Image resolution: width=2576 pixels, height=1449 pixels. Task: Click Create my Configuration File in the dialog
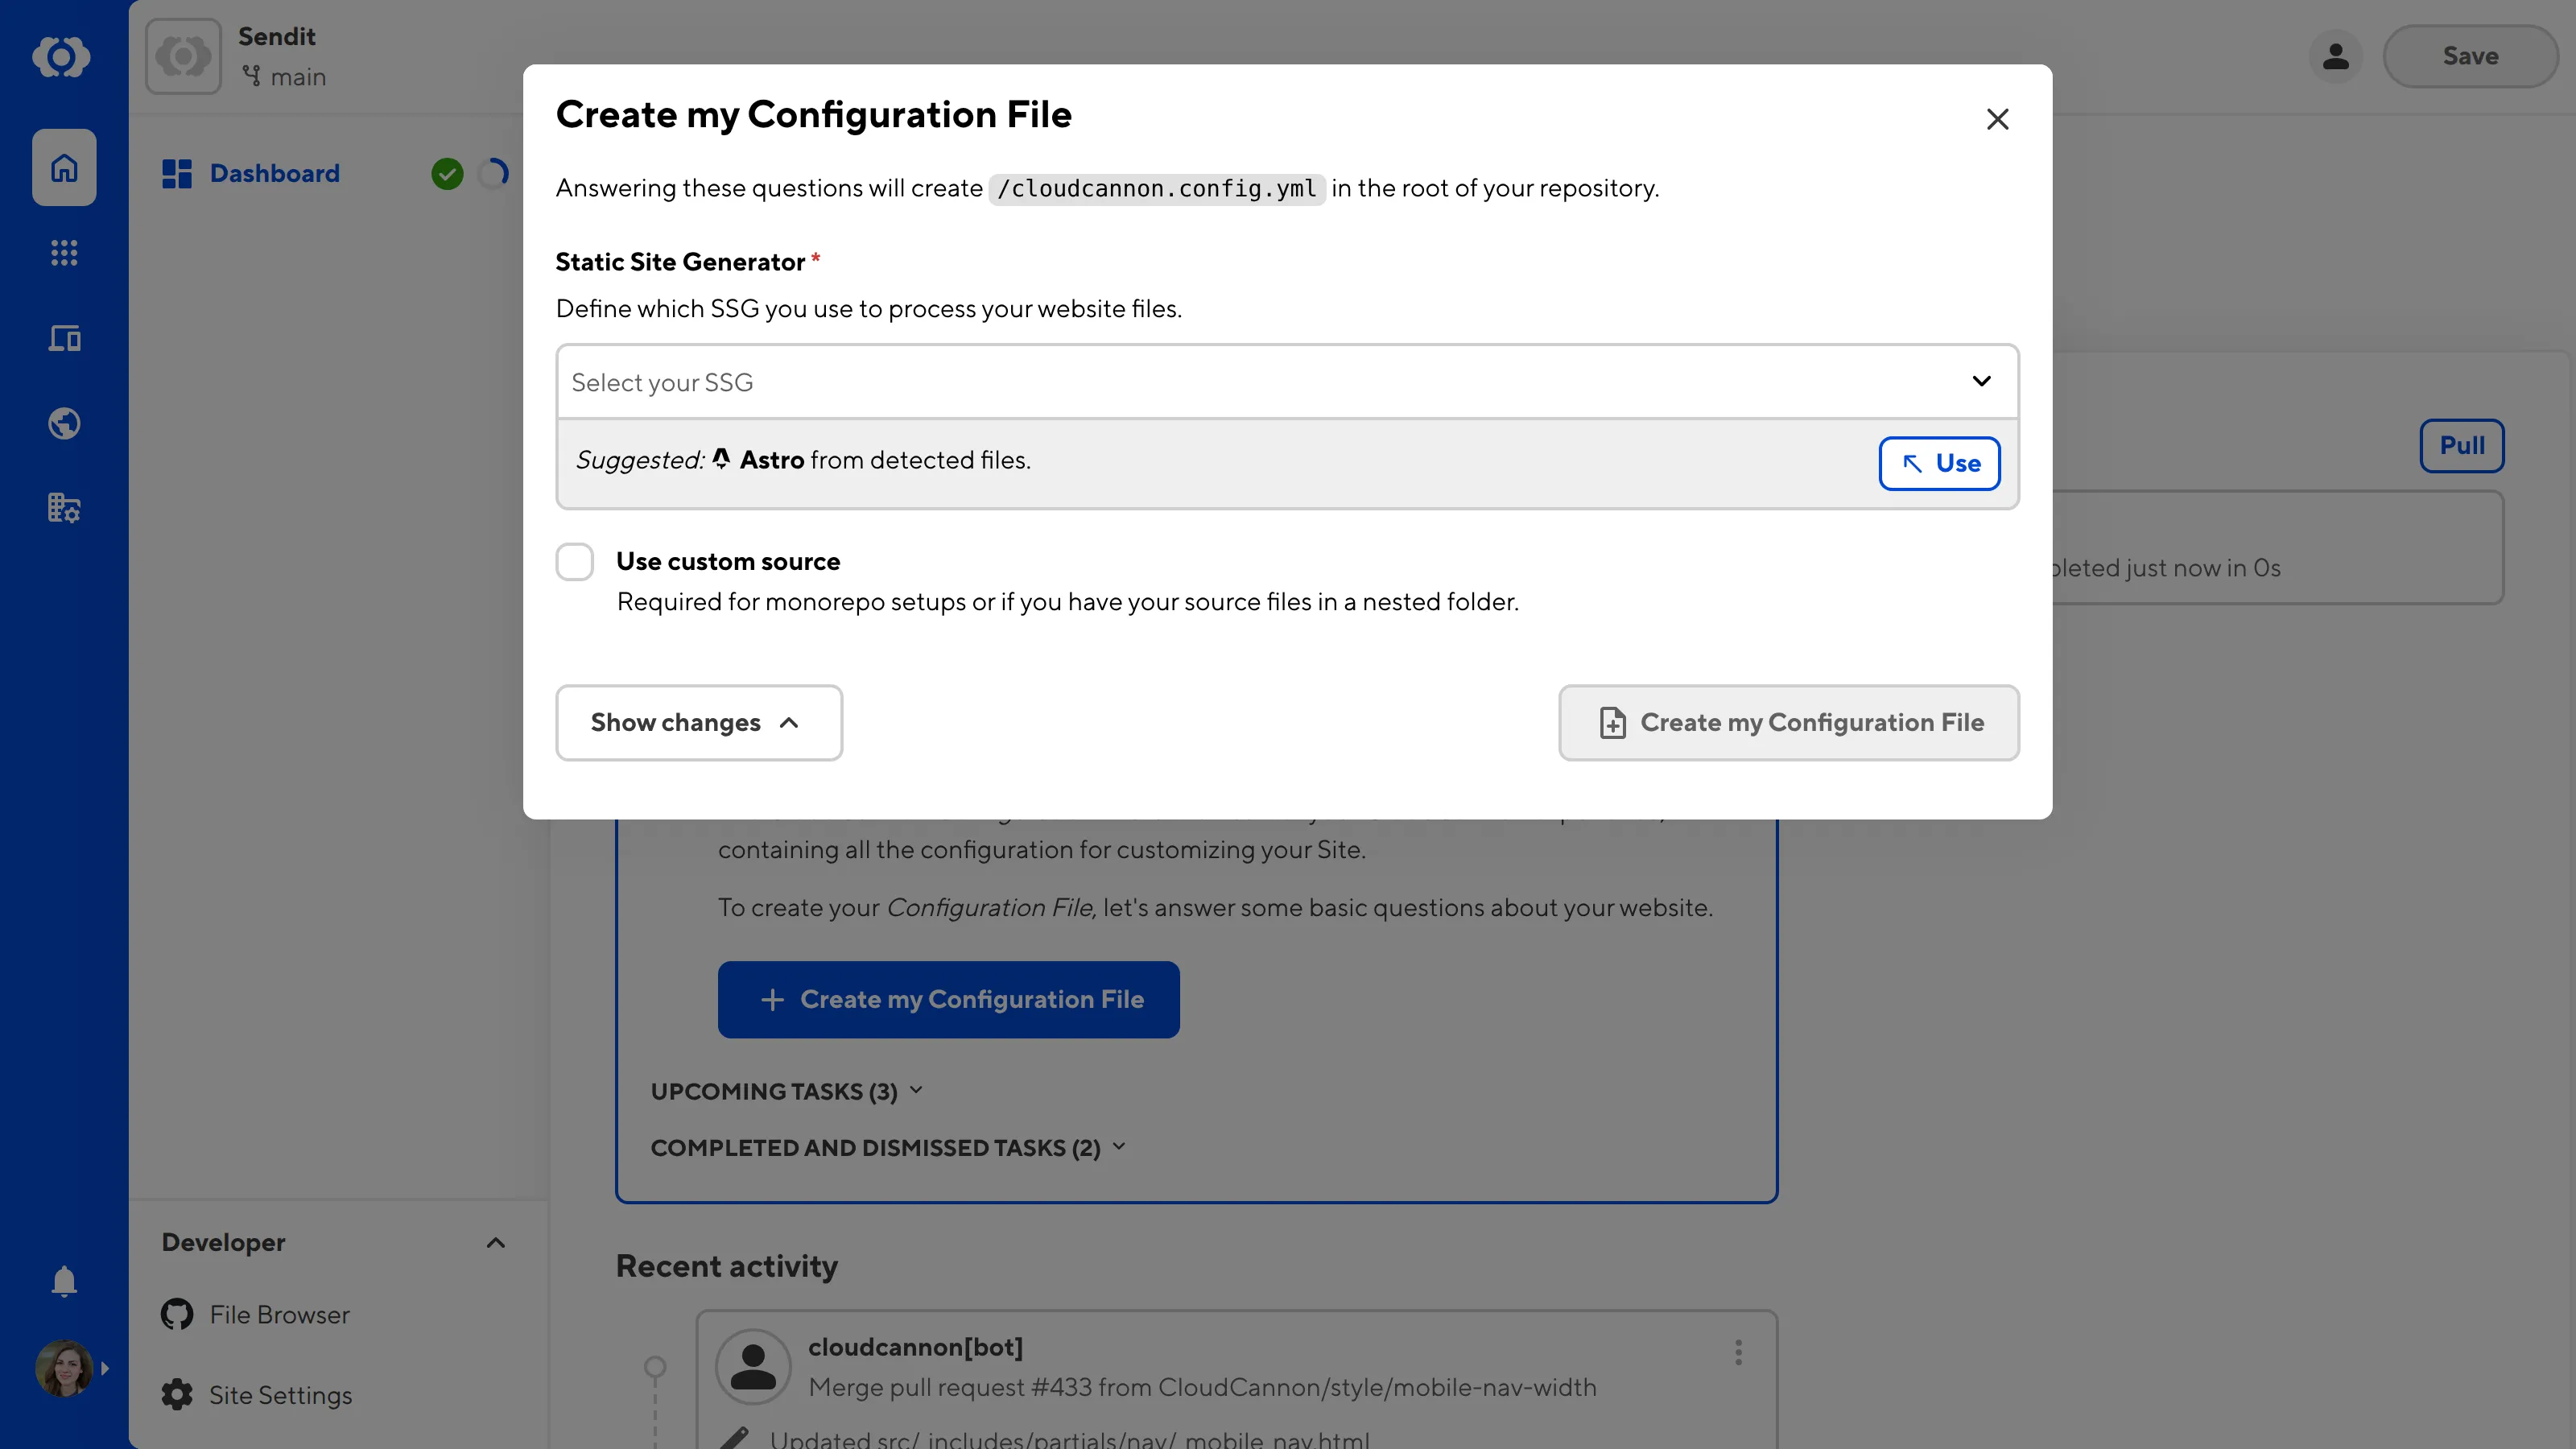click(x=1788, y=722)
